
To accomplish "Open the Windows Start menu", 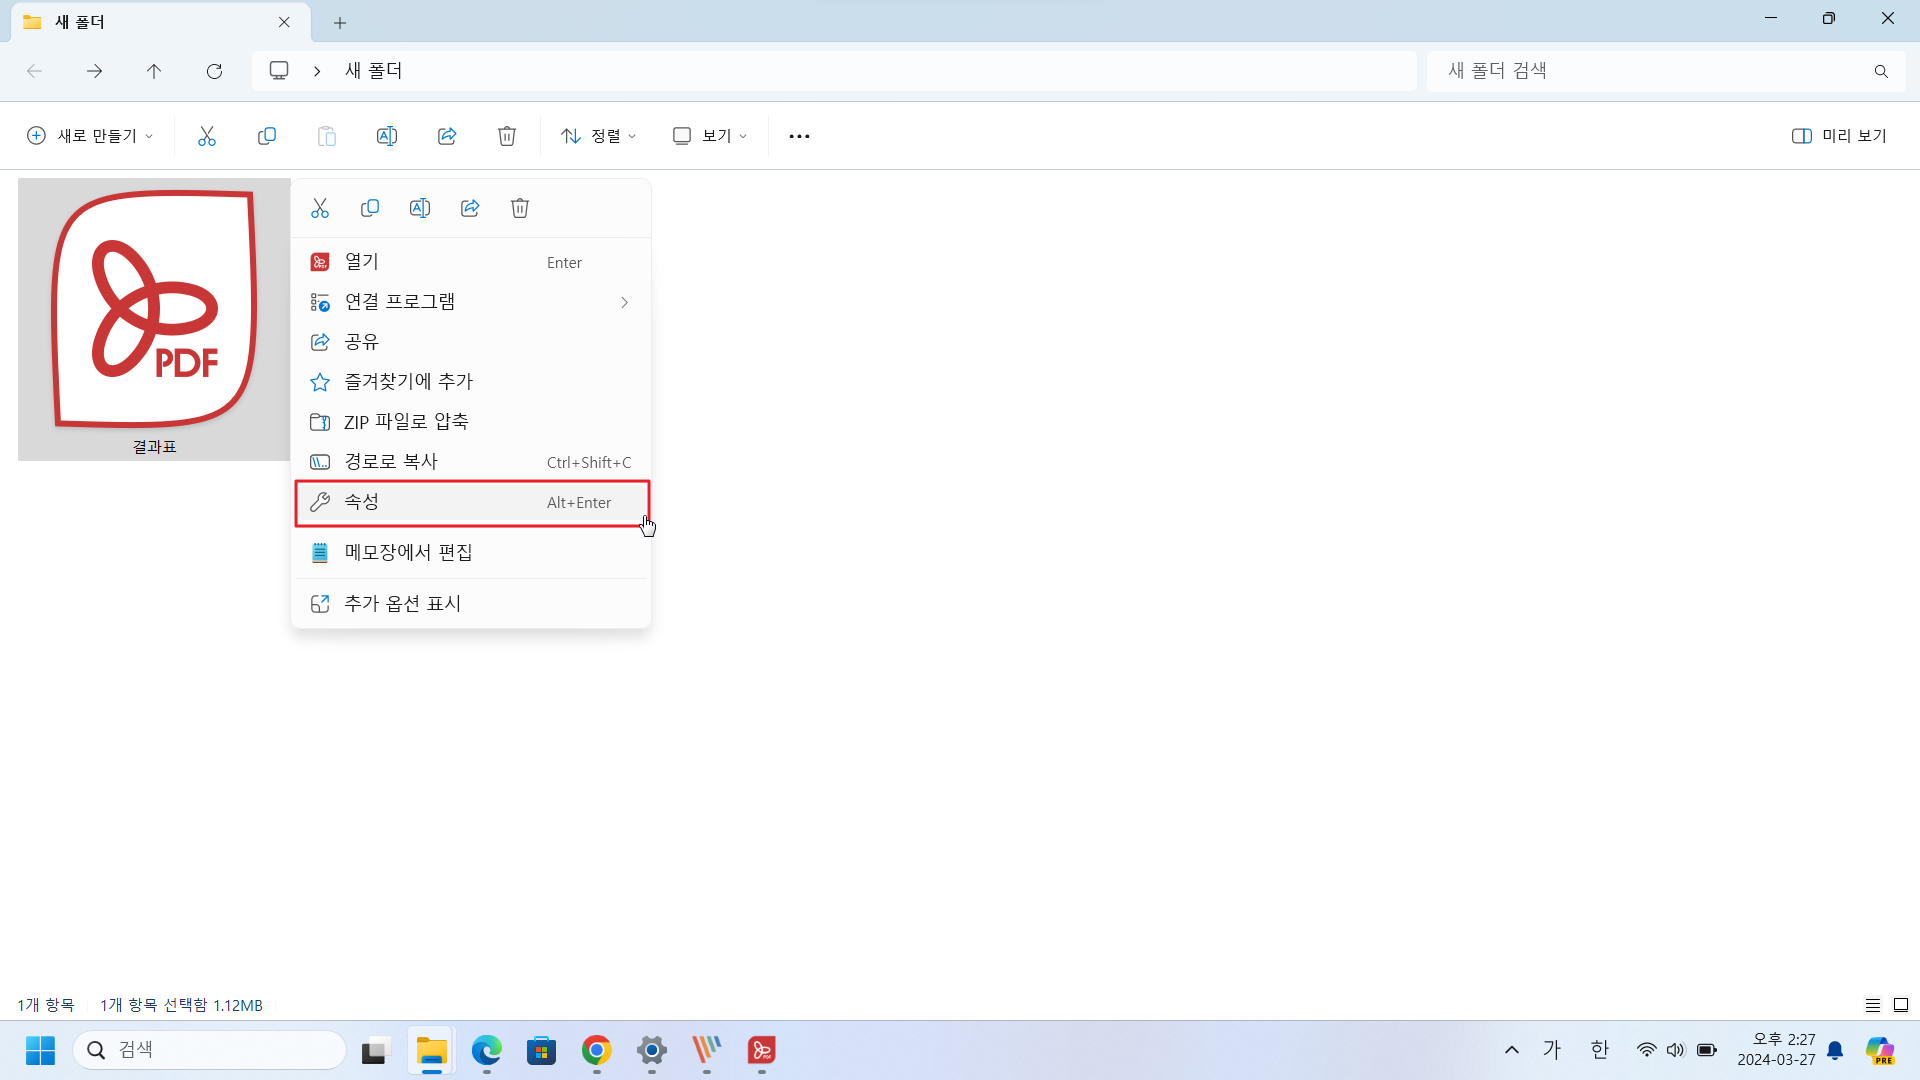I will click(x=40, y=1050).
